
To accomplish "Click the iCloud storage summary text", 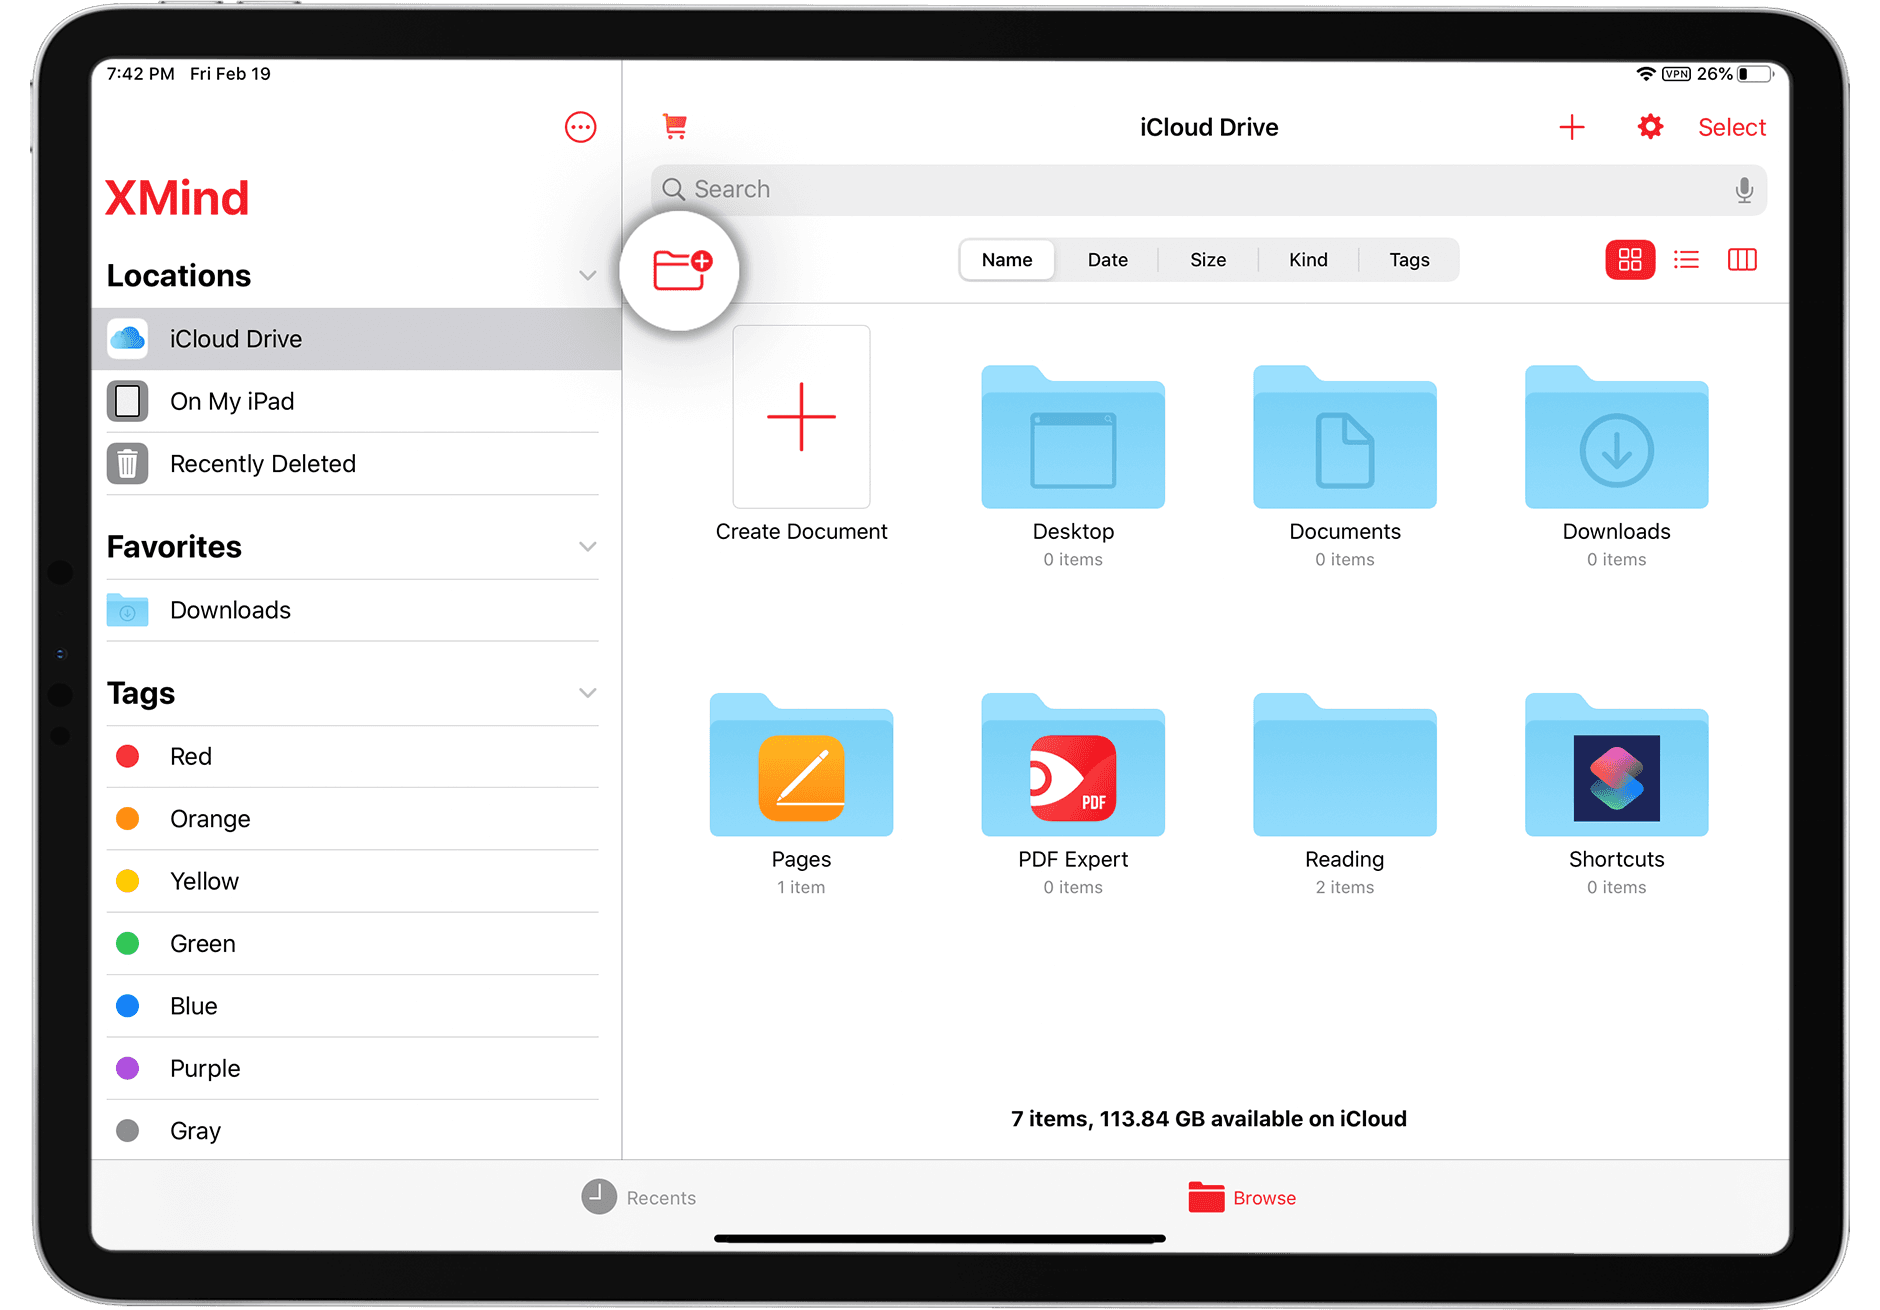I will pos(1208,1119).
